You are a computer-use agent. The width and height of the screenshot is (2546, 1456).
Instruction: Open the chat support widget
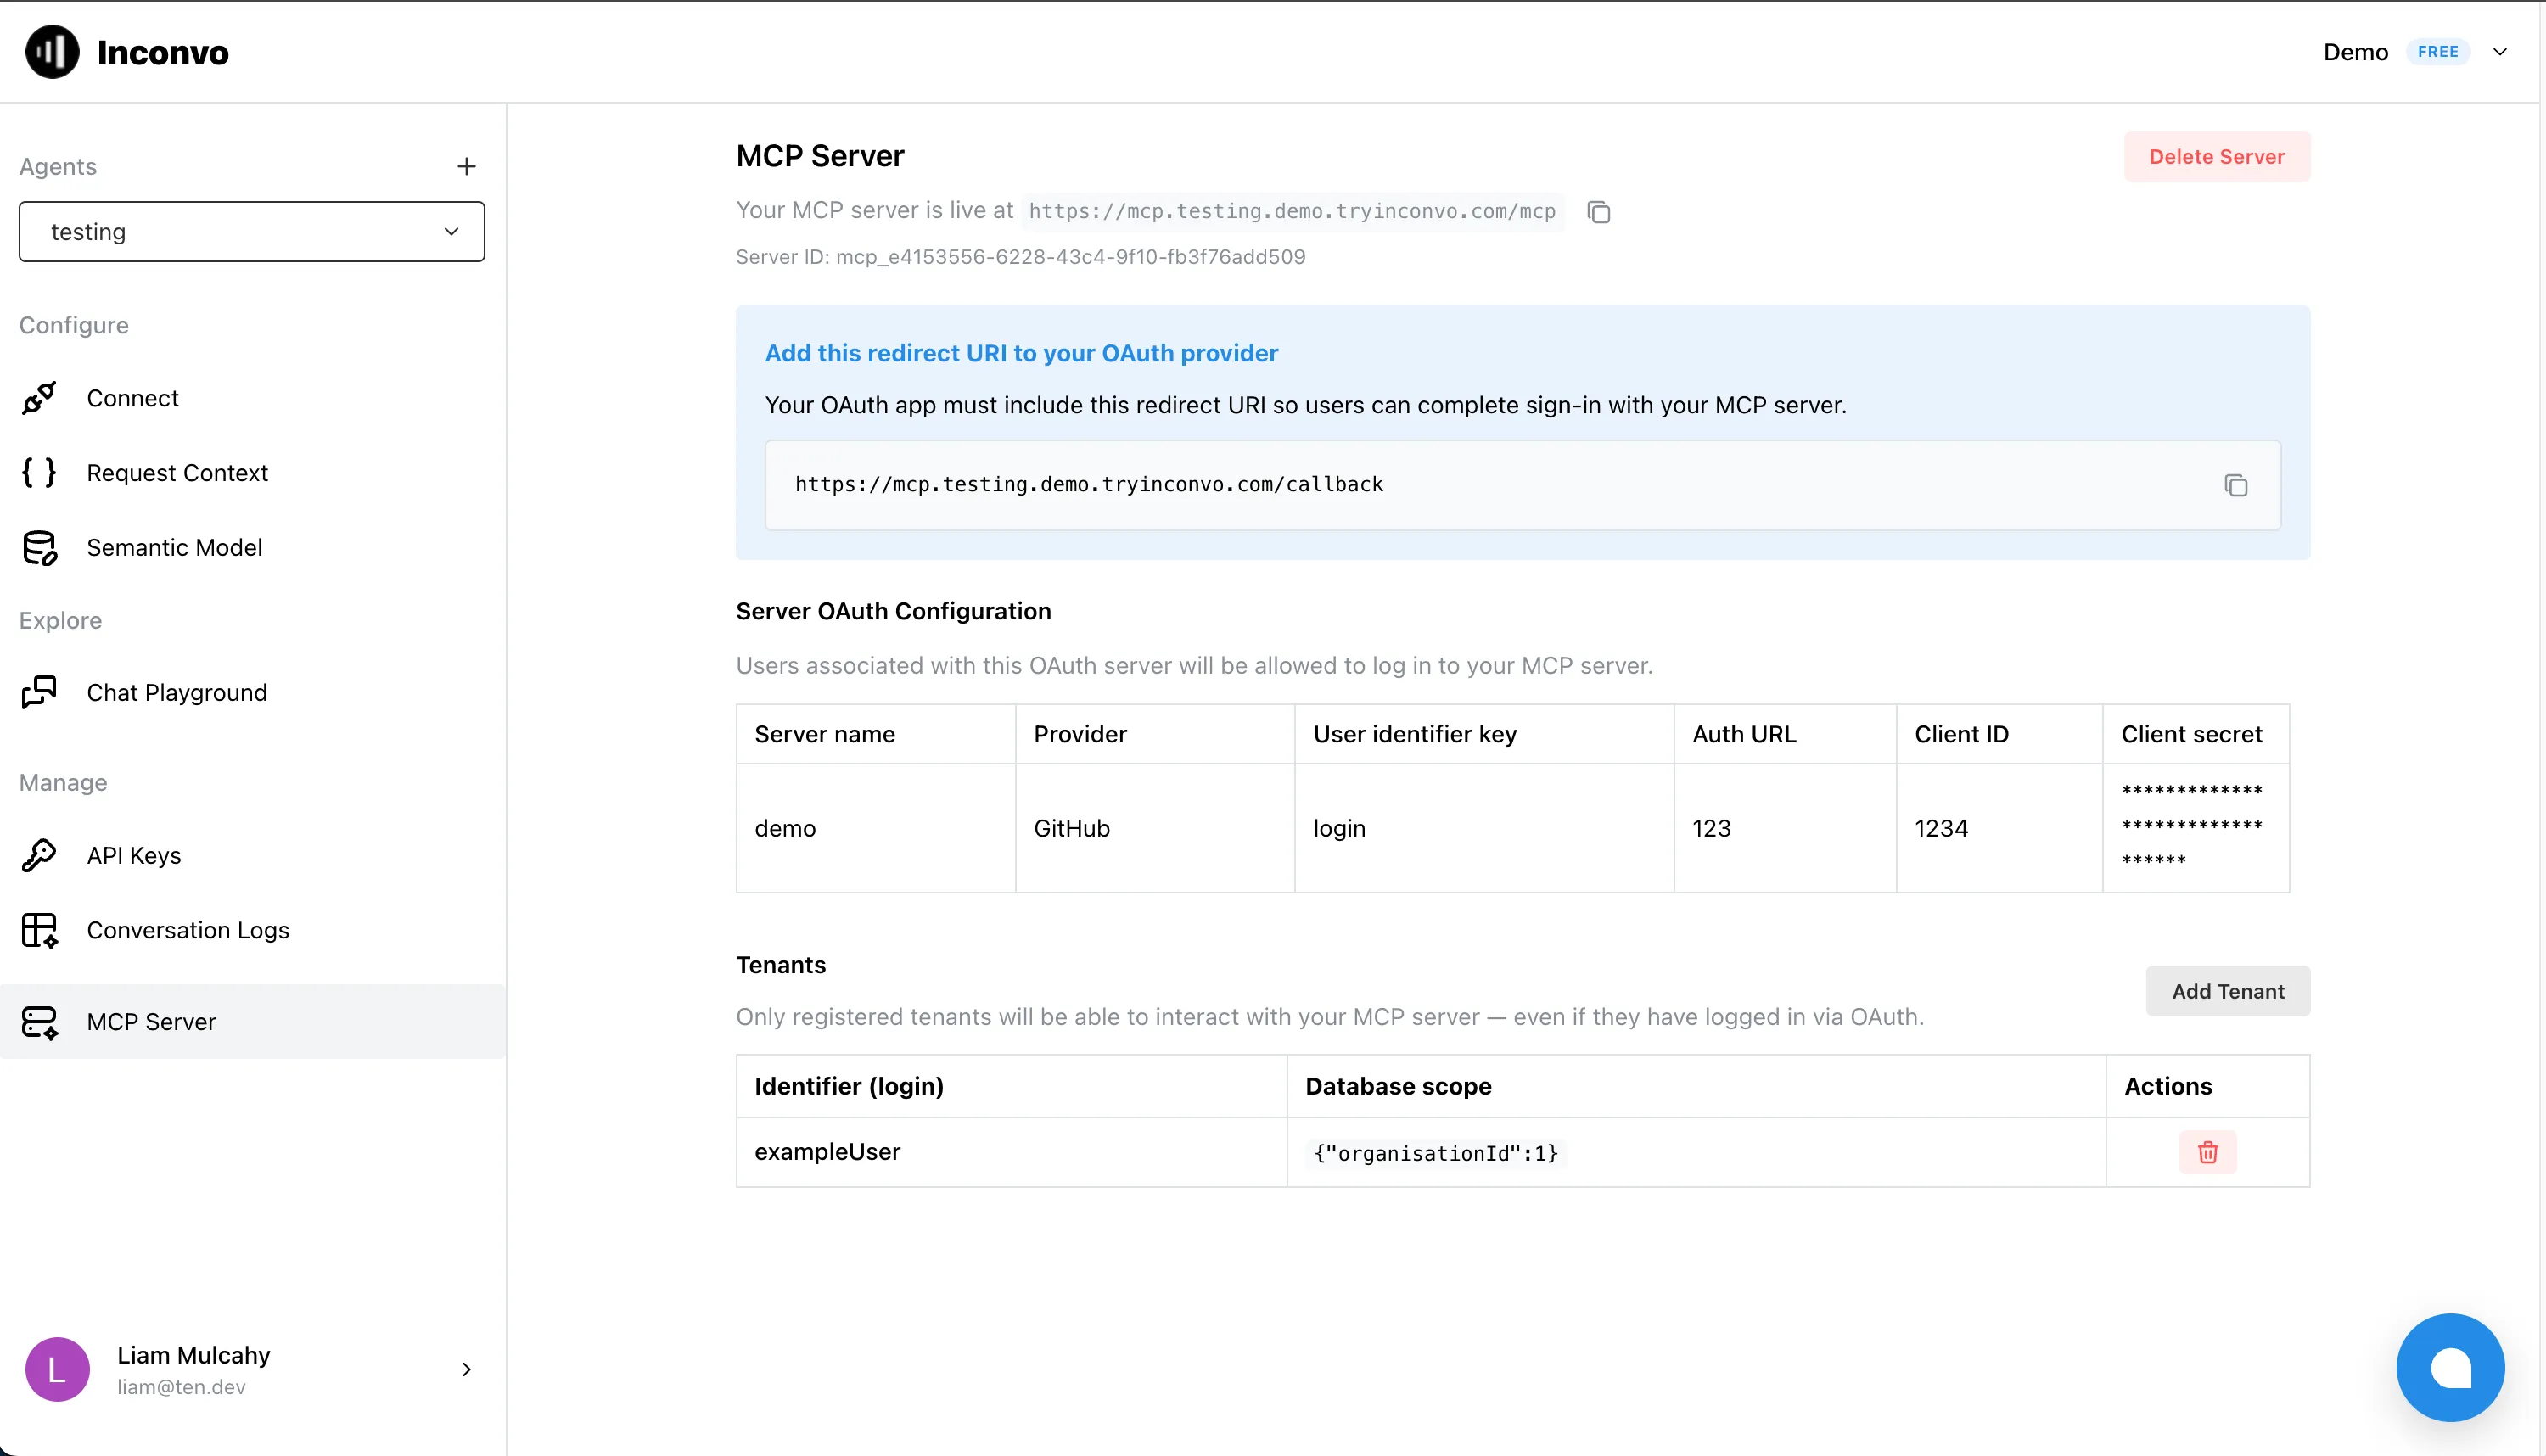(2449, 1367)
